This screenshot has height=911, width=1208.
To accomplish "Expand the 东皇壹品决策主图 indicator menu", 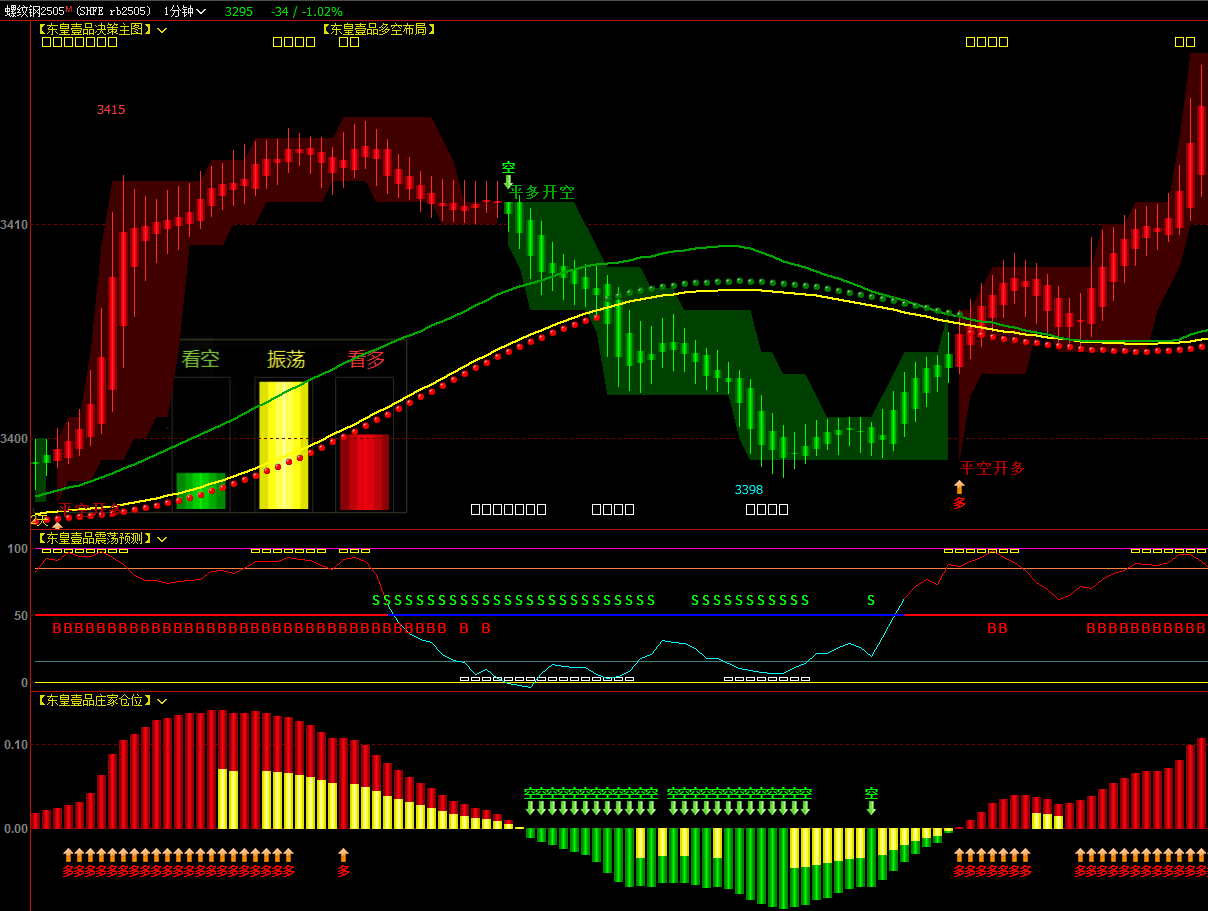I will [162, 30].
